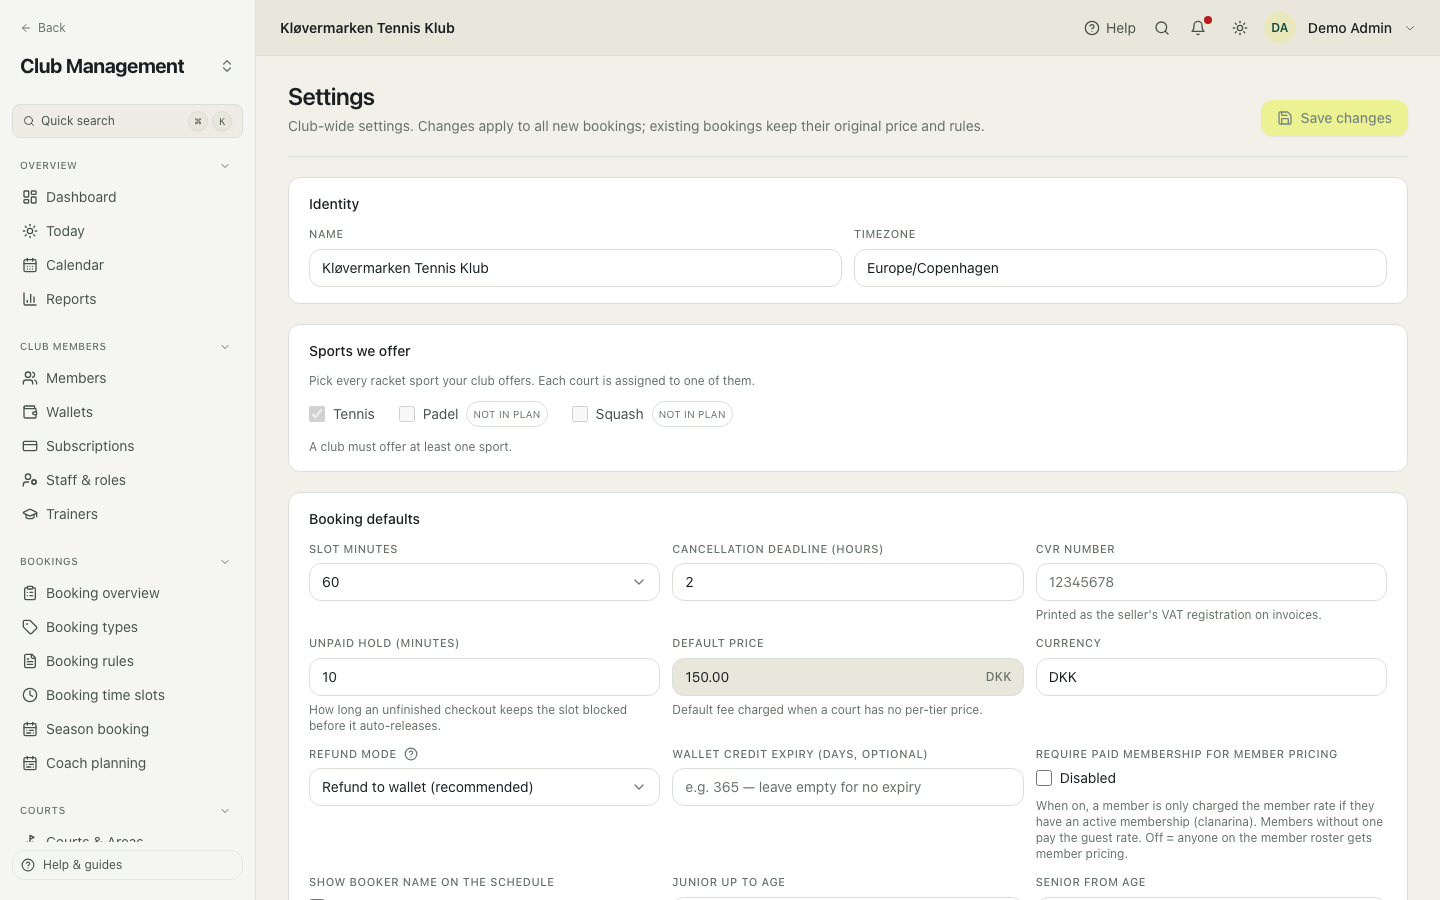Screen dimensions: 1440x900
Task: Open Members in the sidebar
Action: pos(127,378)
